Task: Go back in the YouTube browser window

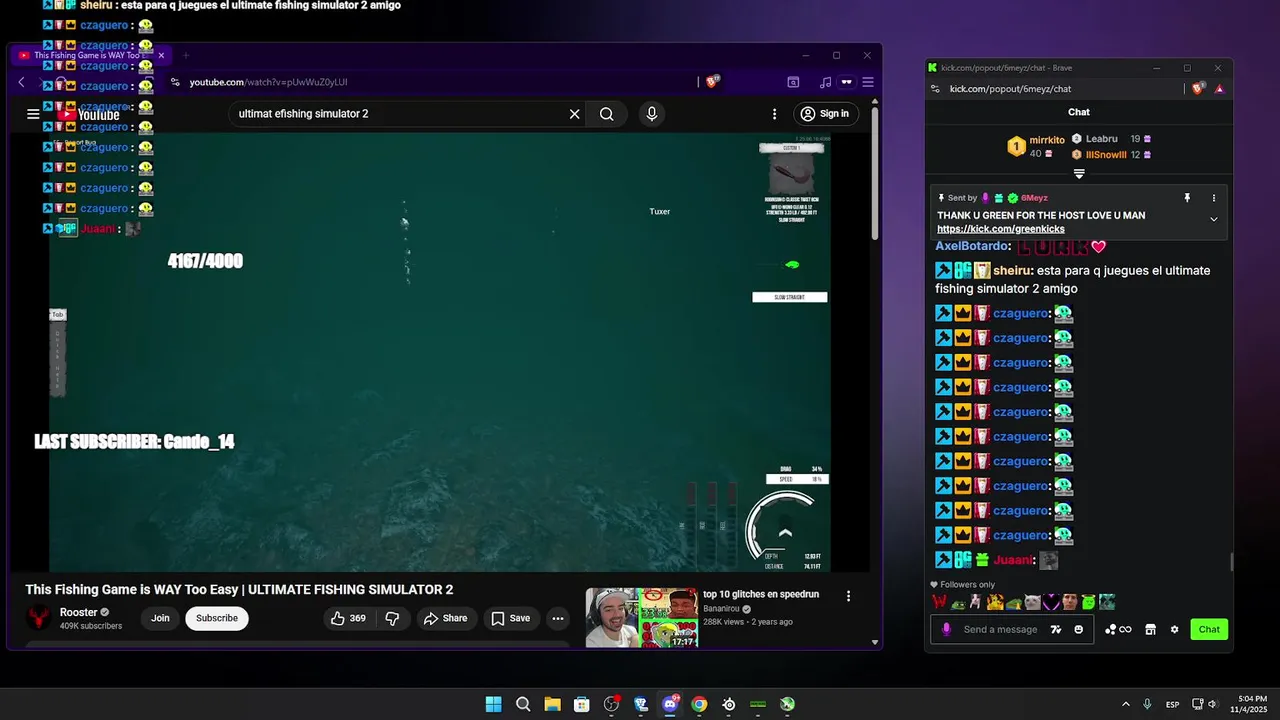Action: [22, 82]
